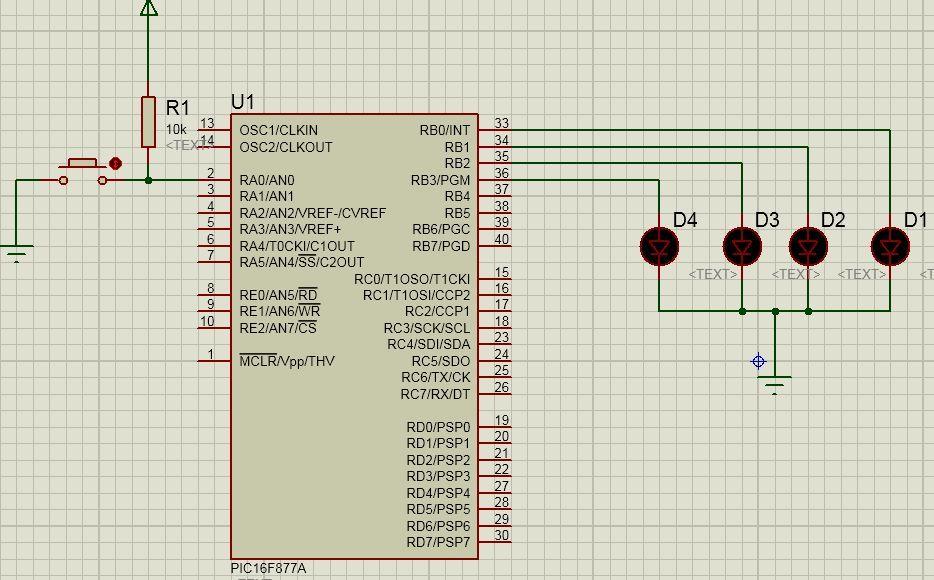Image resolution: width=934 pixels, height=580 pixels.
Task: Click pin label RA0/AN0
Action: 267,180
